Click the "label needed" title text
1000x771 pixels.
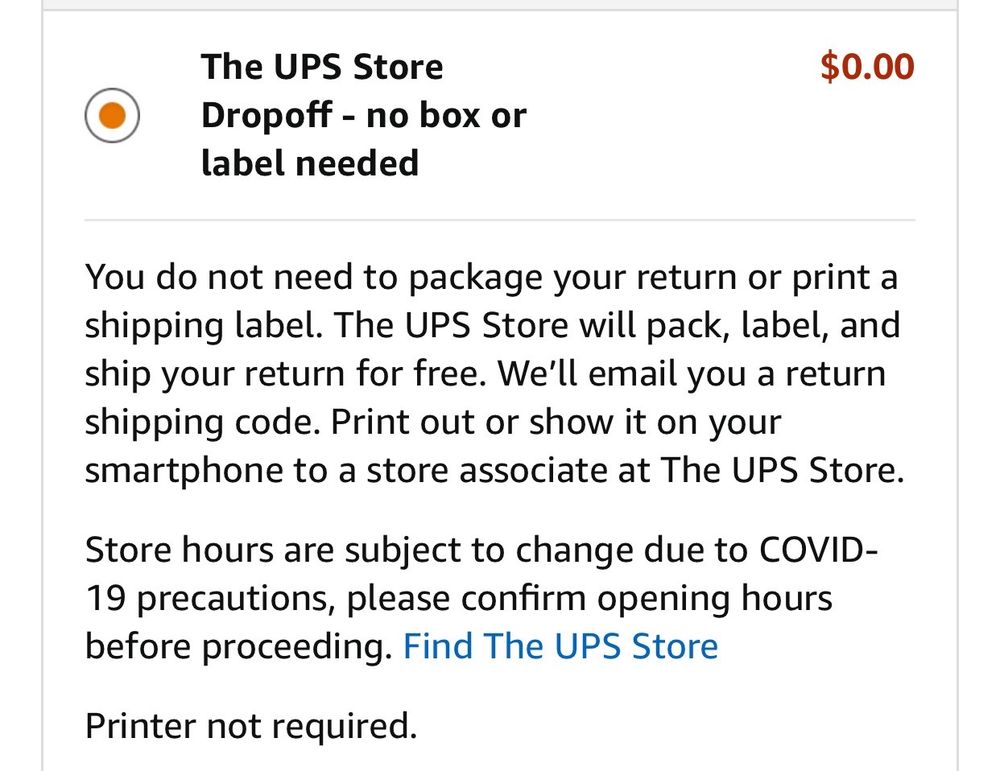pos(309,162)
